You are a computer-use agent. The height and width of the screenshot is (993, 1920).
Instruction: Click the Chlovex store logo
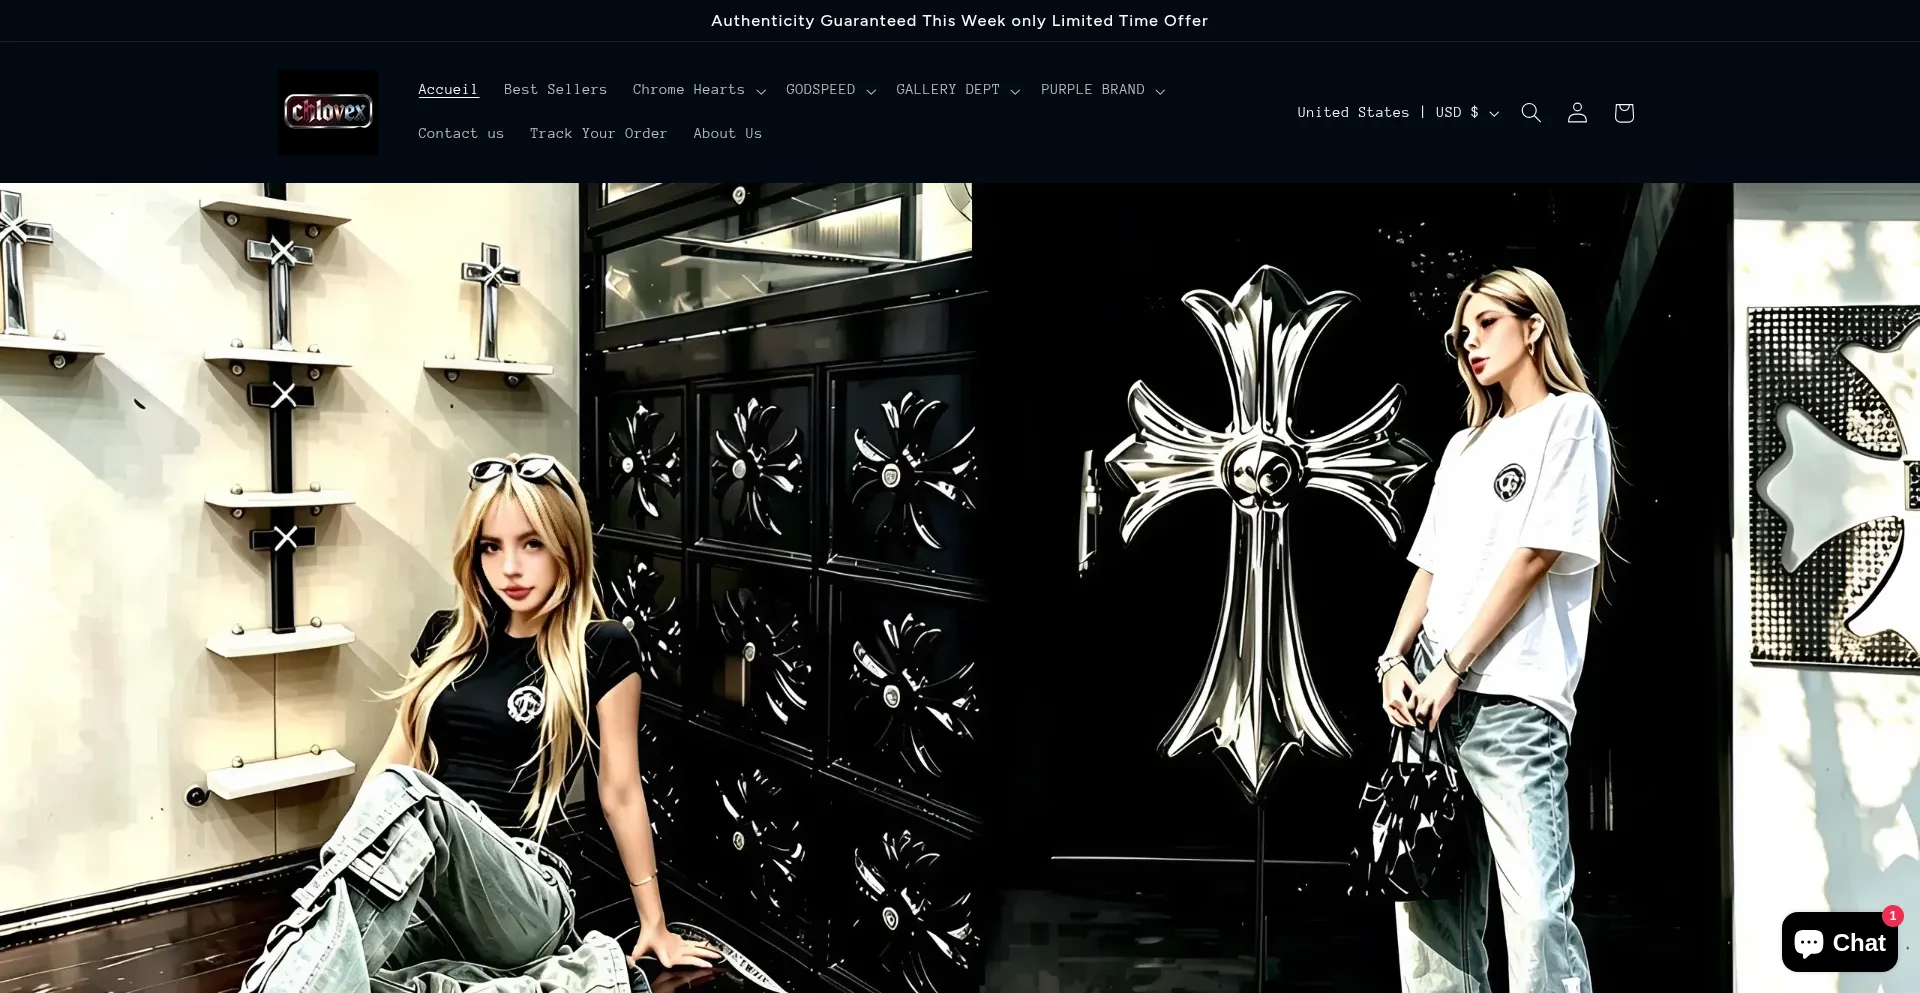coord(328,112)
